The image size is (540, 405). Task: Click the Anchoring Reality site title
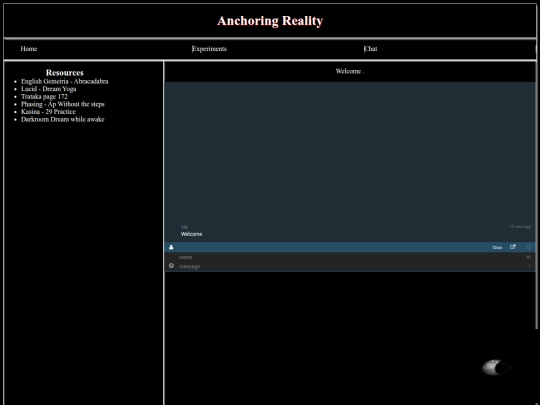270,21
